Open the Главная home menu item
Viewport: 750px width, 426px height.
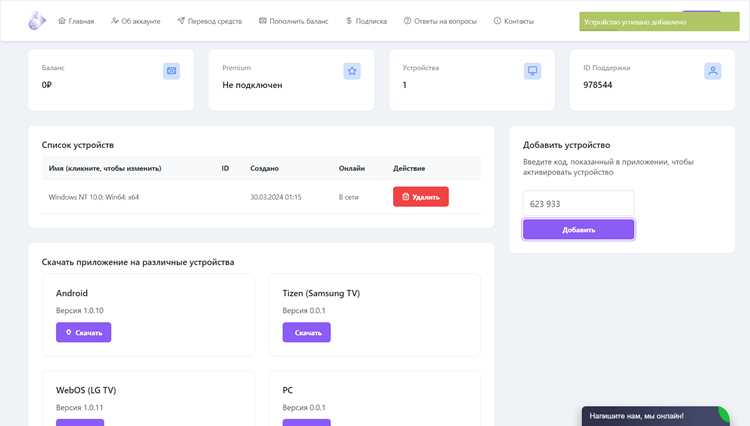pyautogui.click(x=76, y=21)
